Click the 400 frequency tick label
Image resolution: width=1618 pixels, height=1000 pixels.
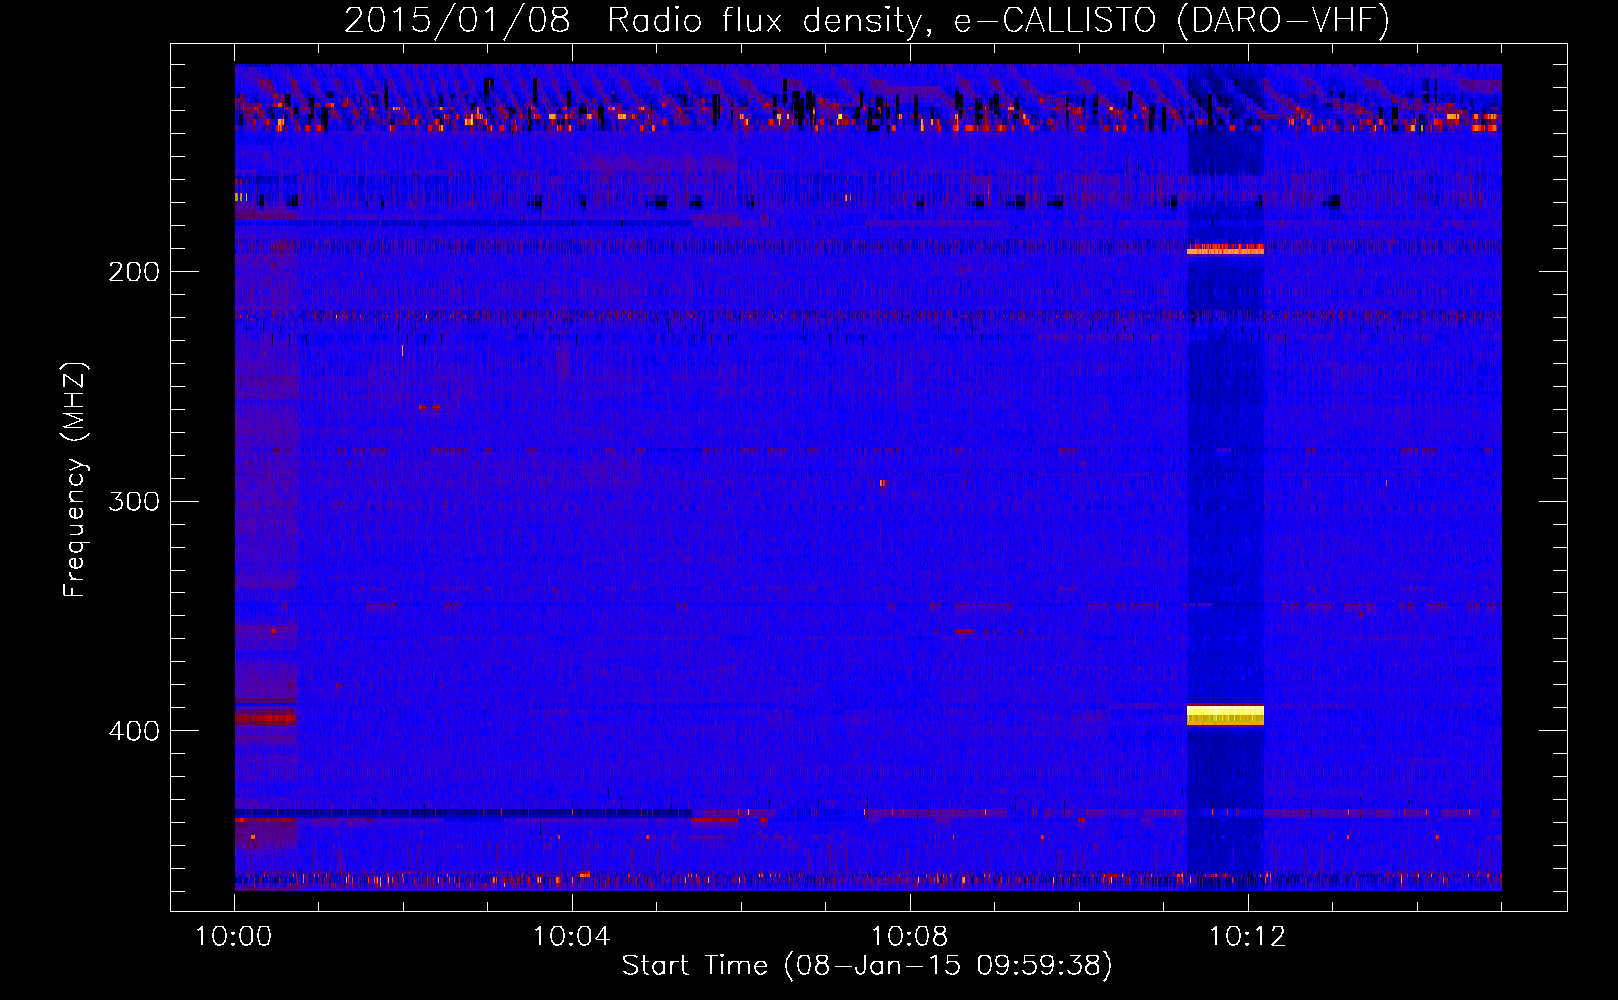(134, 731)
